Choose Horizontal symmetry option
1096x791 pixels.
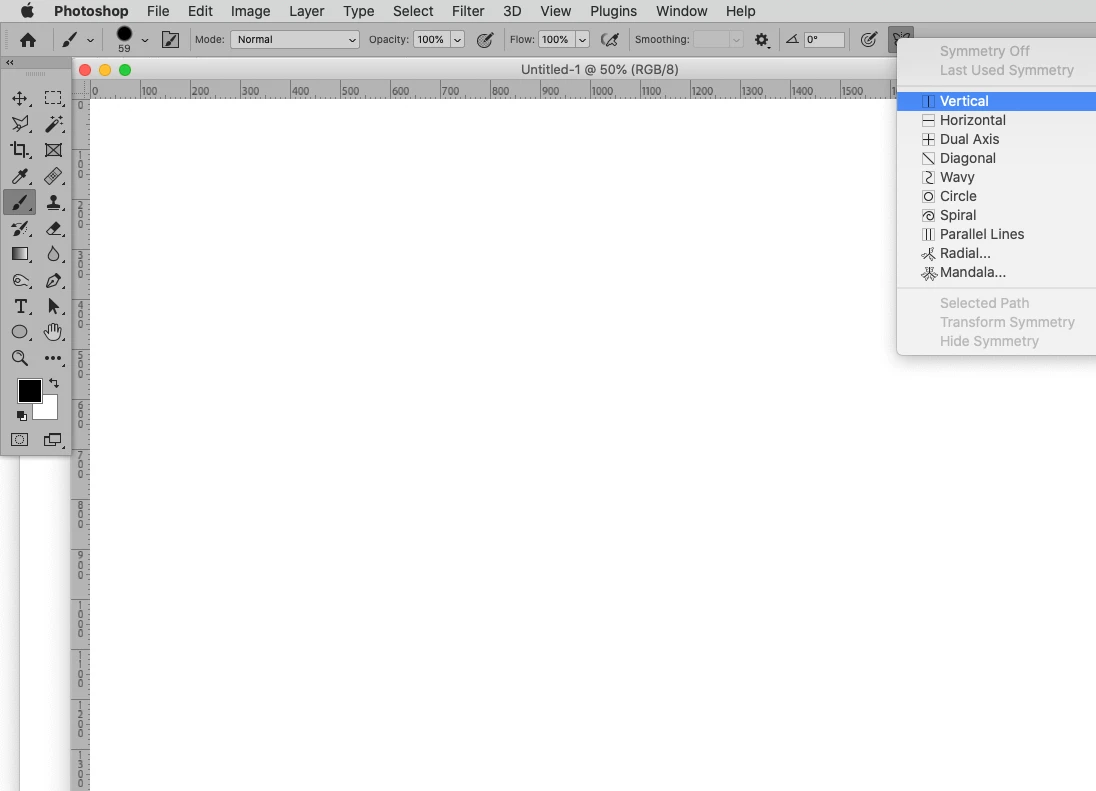[x=996, y=120]
